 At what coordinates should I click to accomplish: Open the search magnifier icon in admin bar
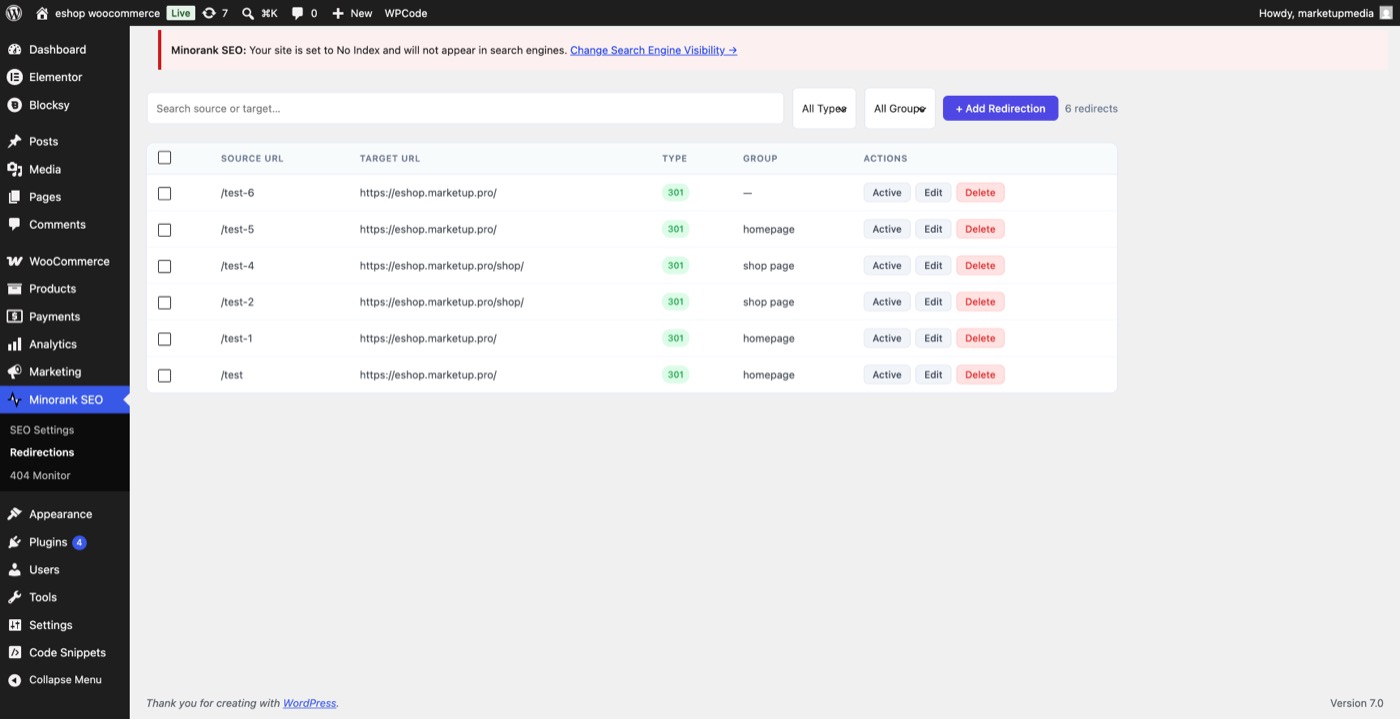248,13
